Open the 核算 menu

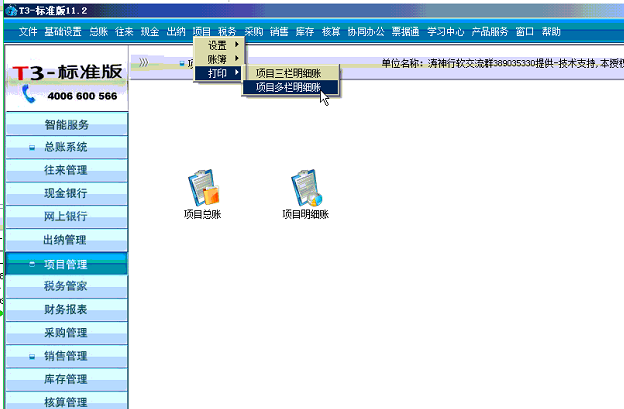pos(331,31)
